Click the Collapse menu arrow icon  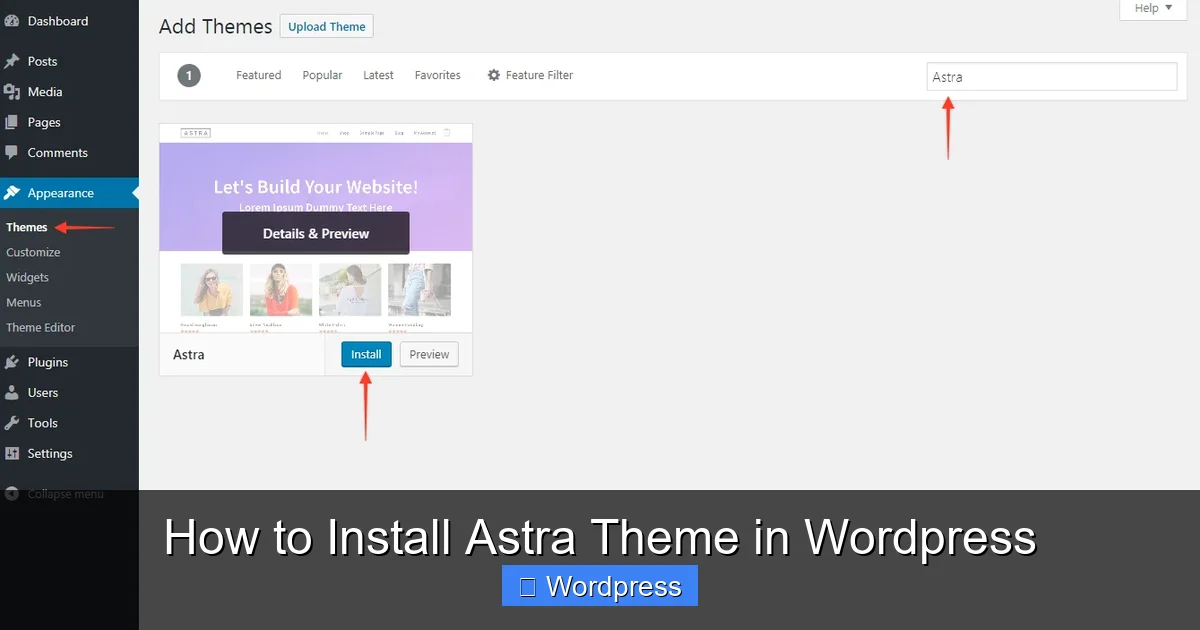click(x=12, y=493)
